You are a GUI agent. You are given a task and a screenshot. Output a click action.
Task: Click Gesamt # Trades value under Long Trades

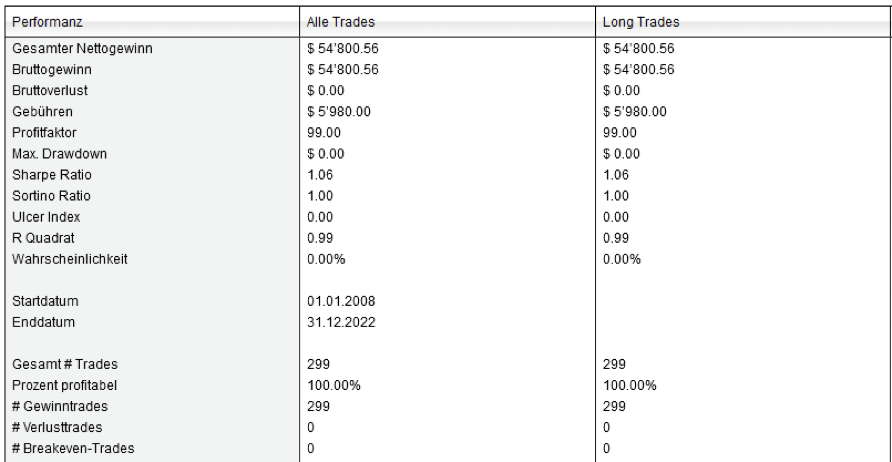tap(615, 365)
